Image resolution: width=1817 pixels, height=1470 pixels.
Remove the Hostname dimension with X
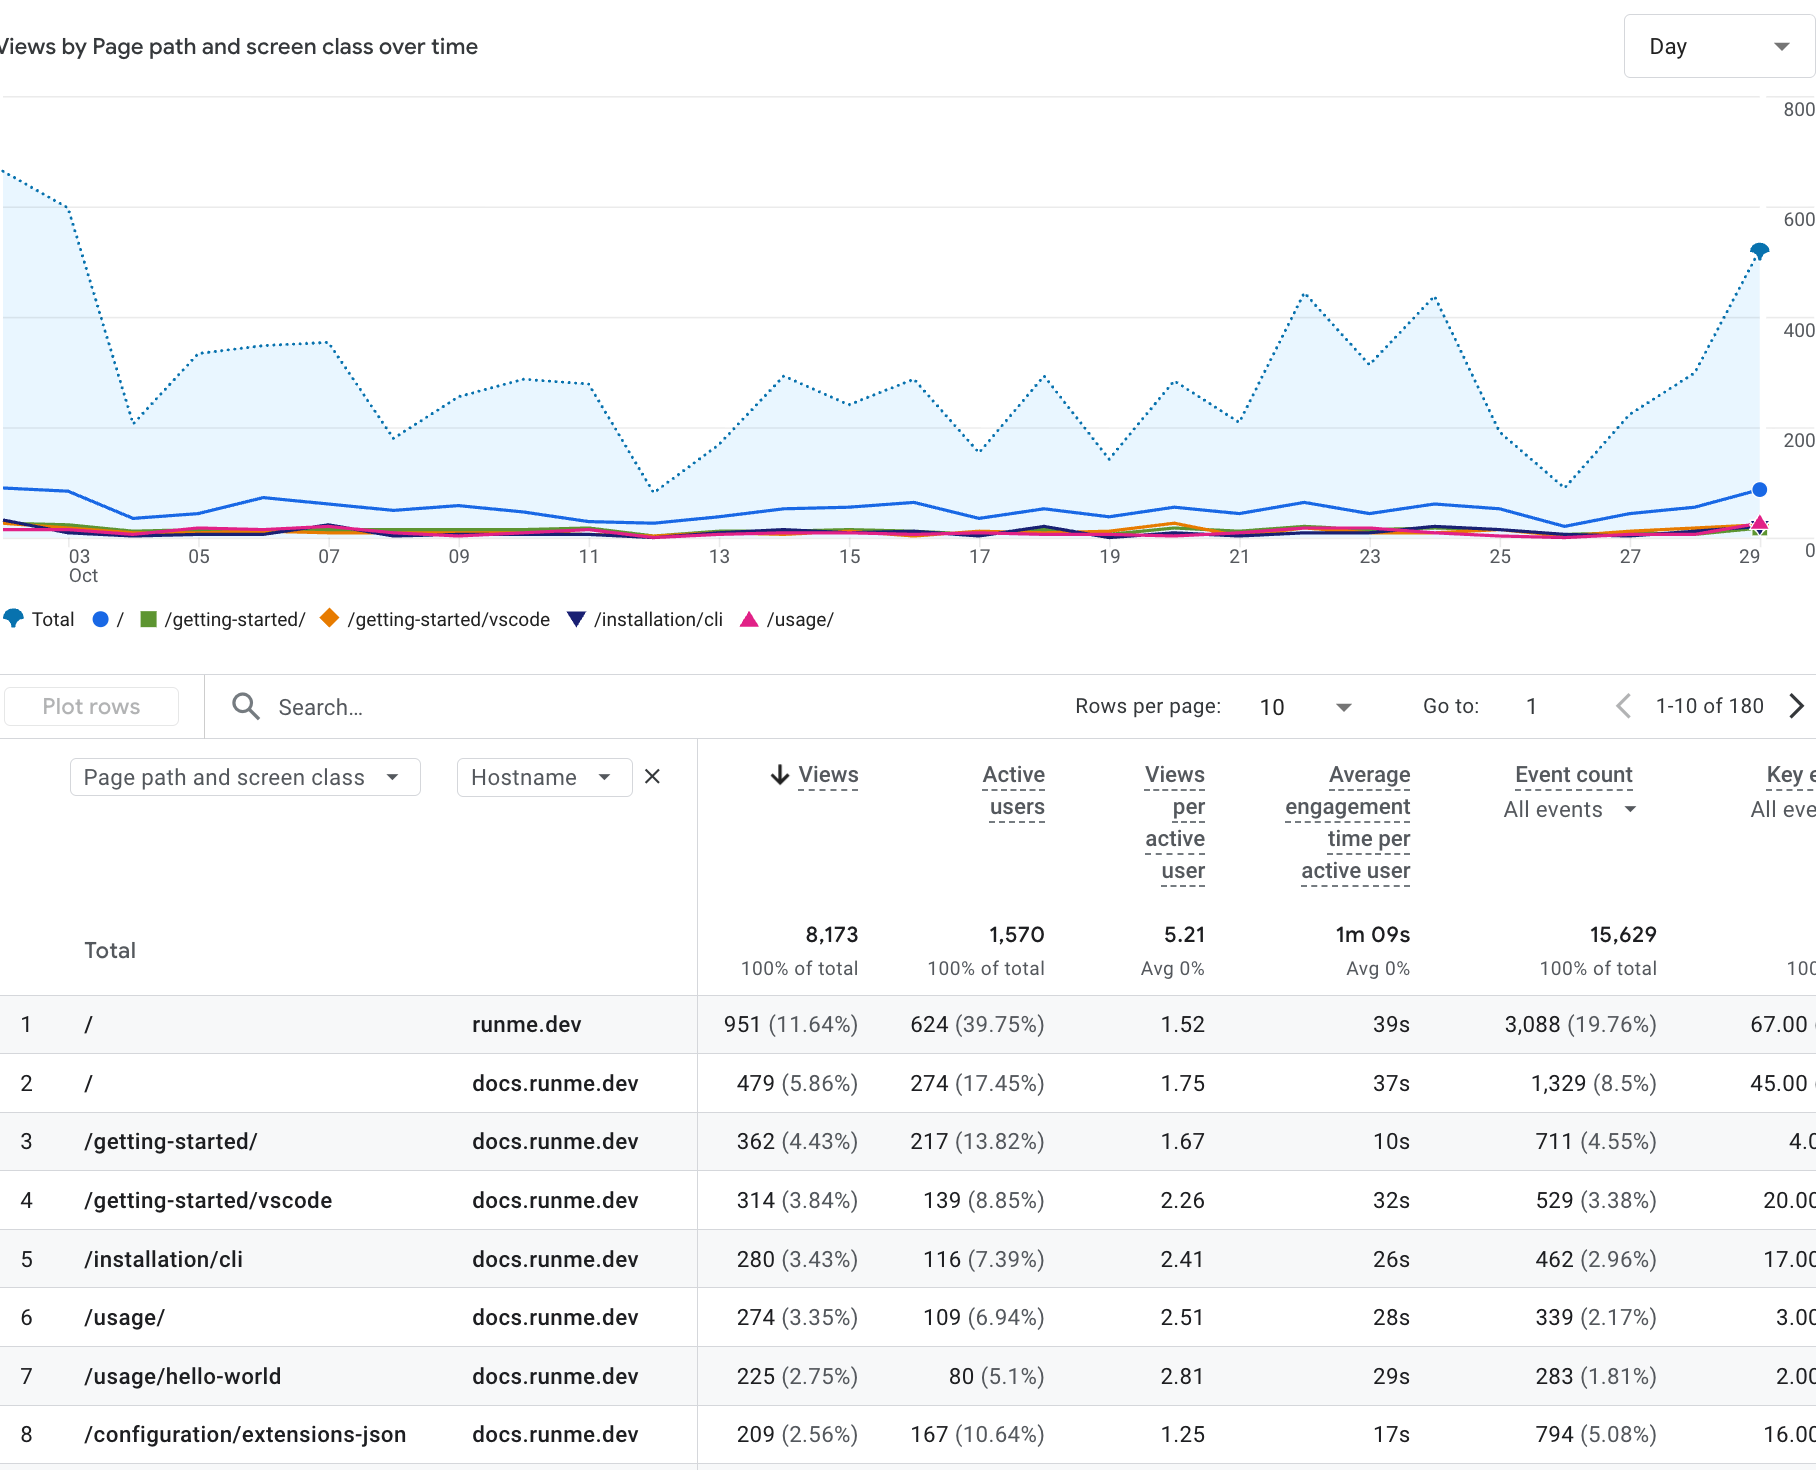click(652, 777)
